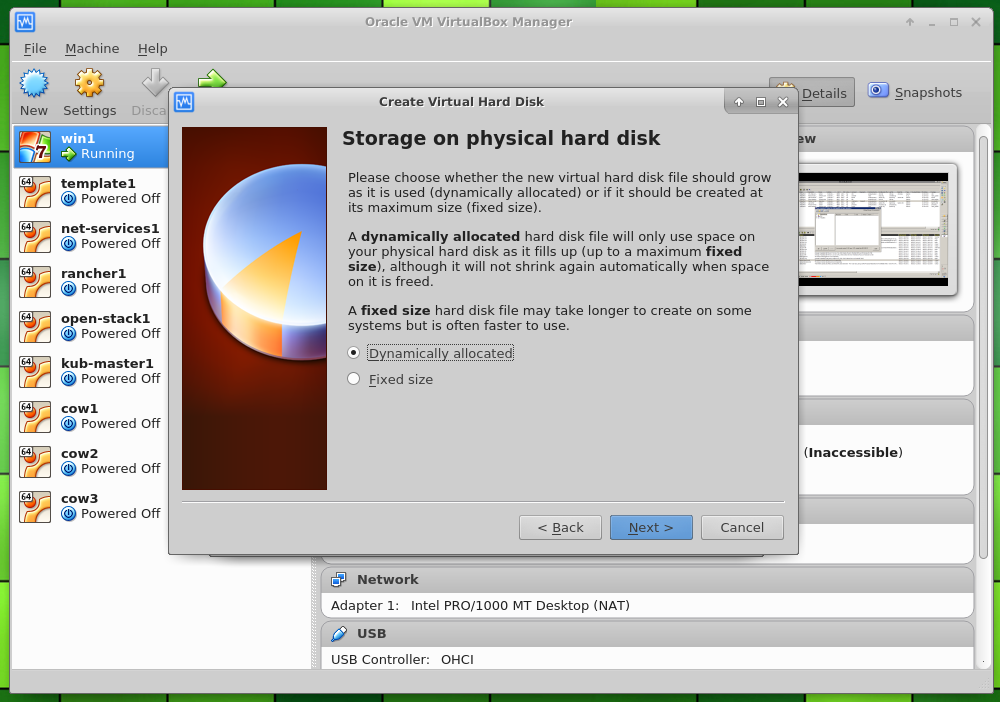Click the Next button in the dialog

click(651, 527)
